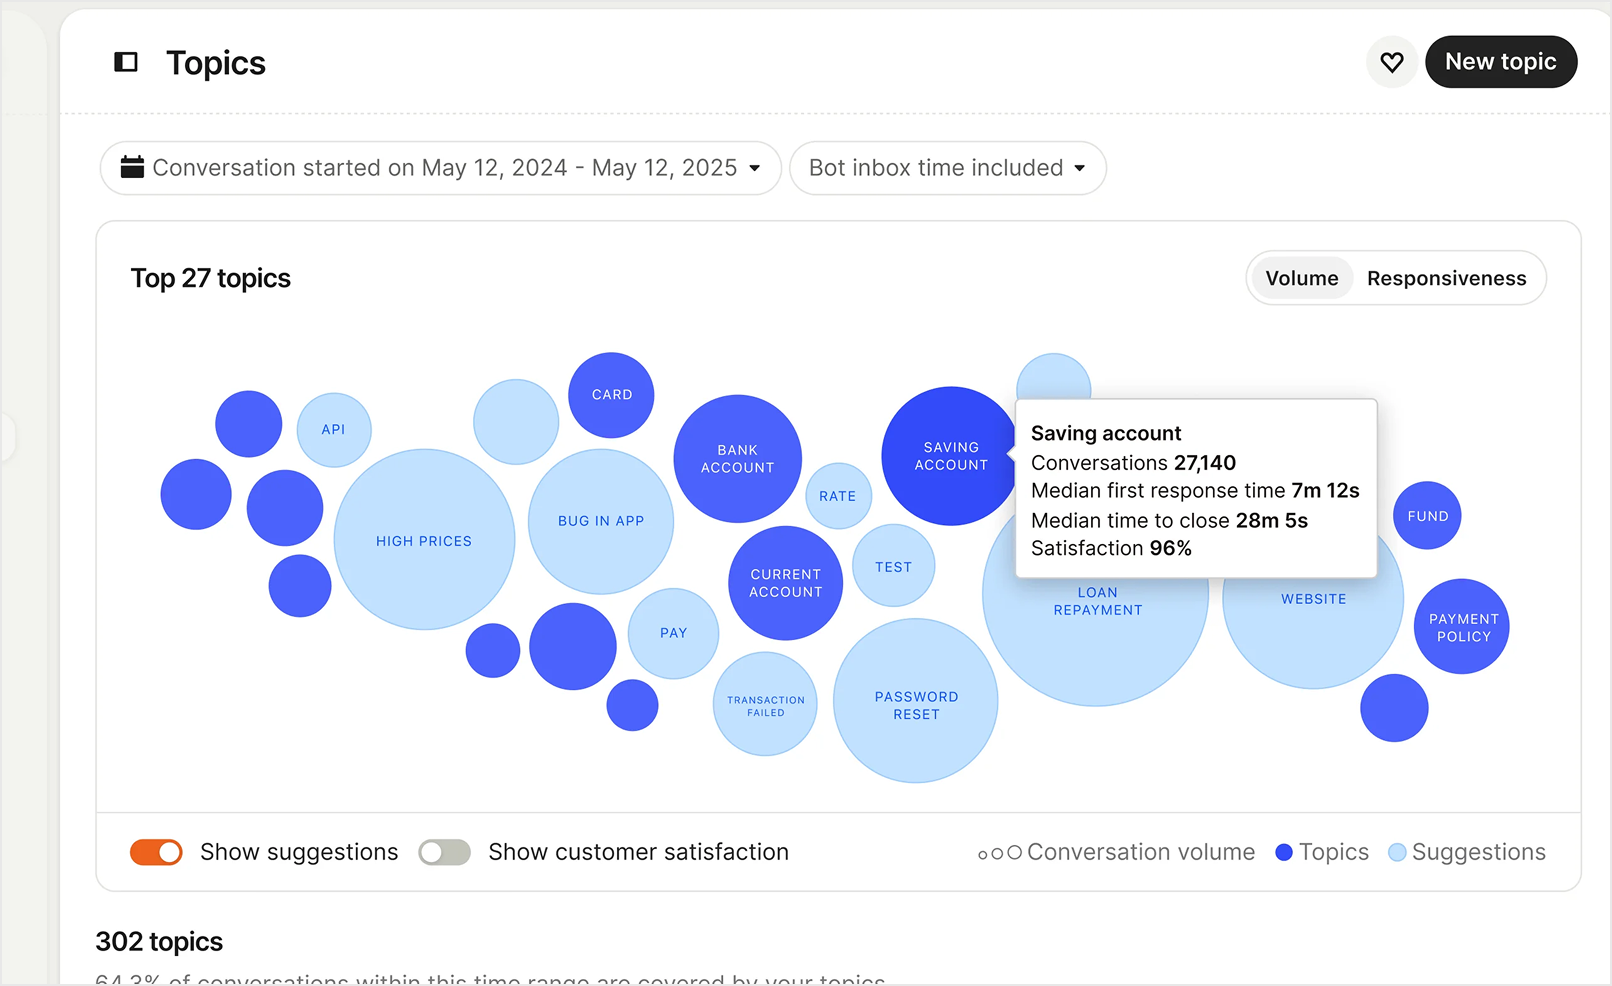Select the High Prices topic bubble
1612x986 pixels.
tap(424, 540)
